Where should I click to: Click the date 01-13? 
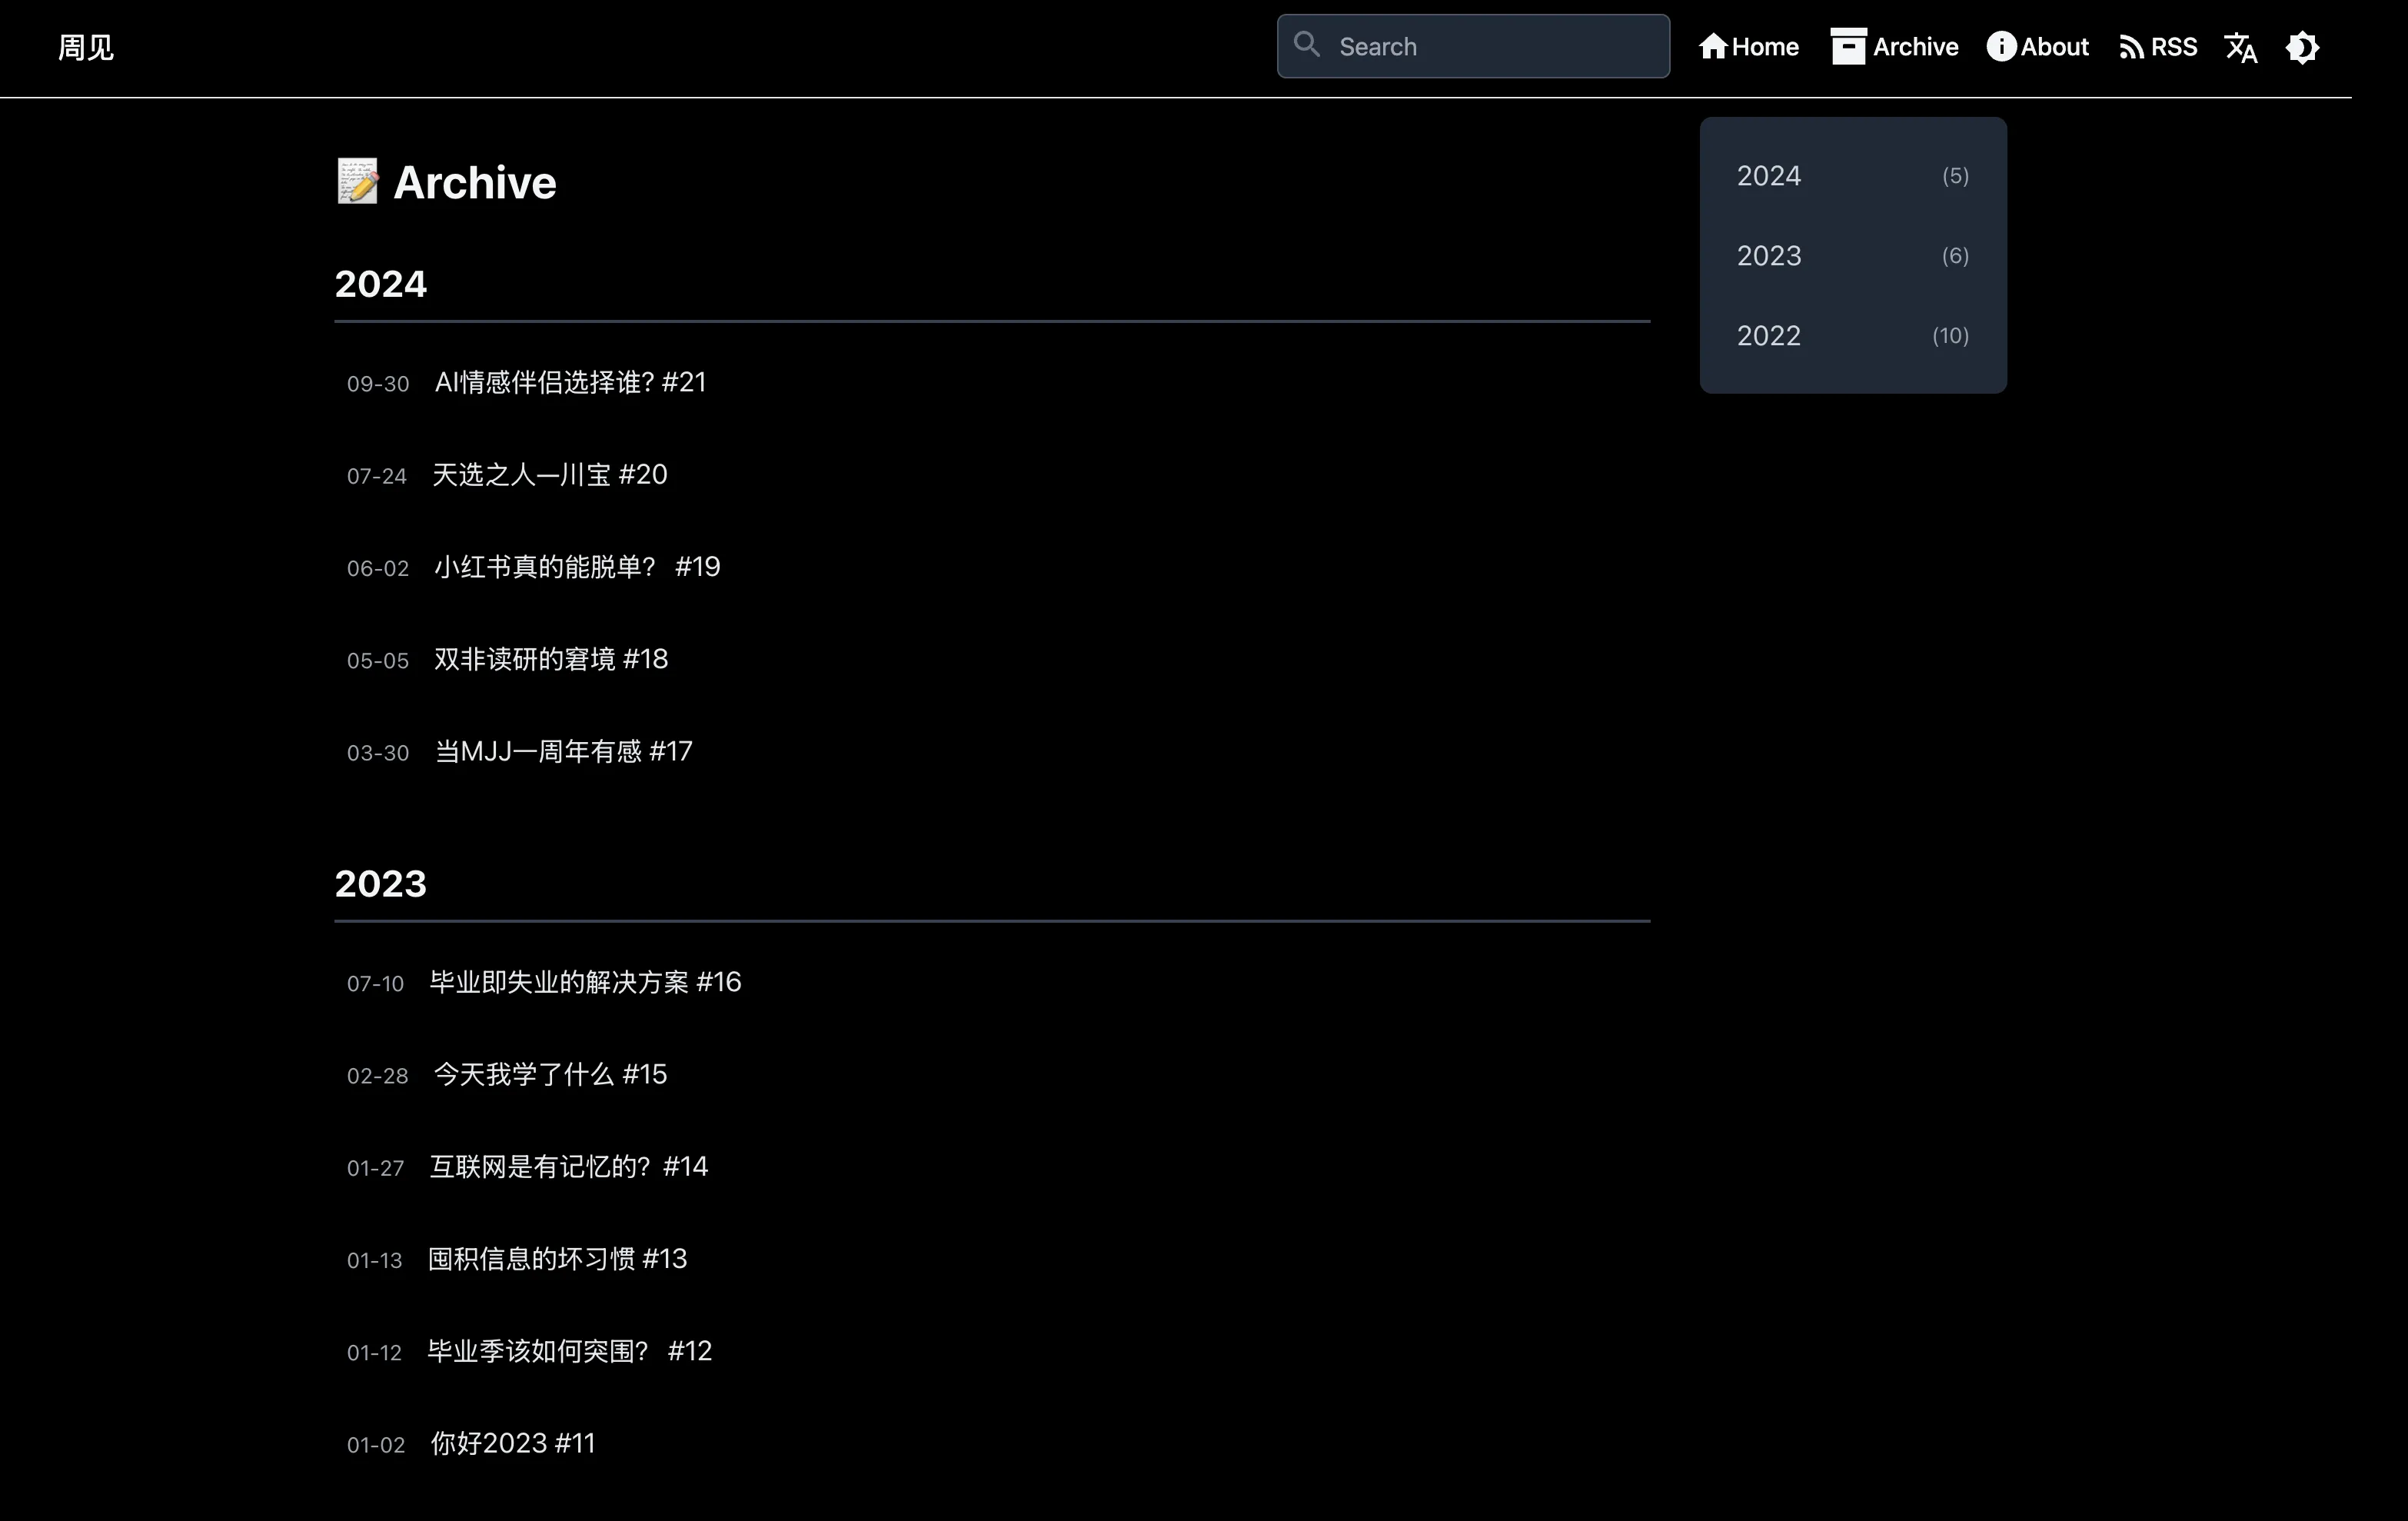pos(374,1261)
